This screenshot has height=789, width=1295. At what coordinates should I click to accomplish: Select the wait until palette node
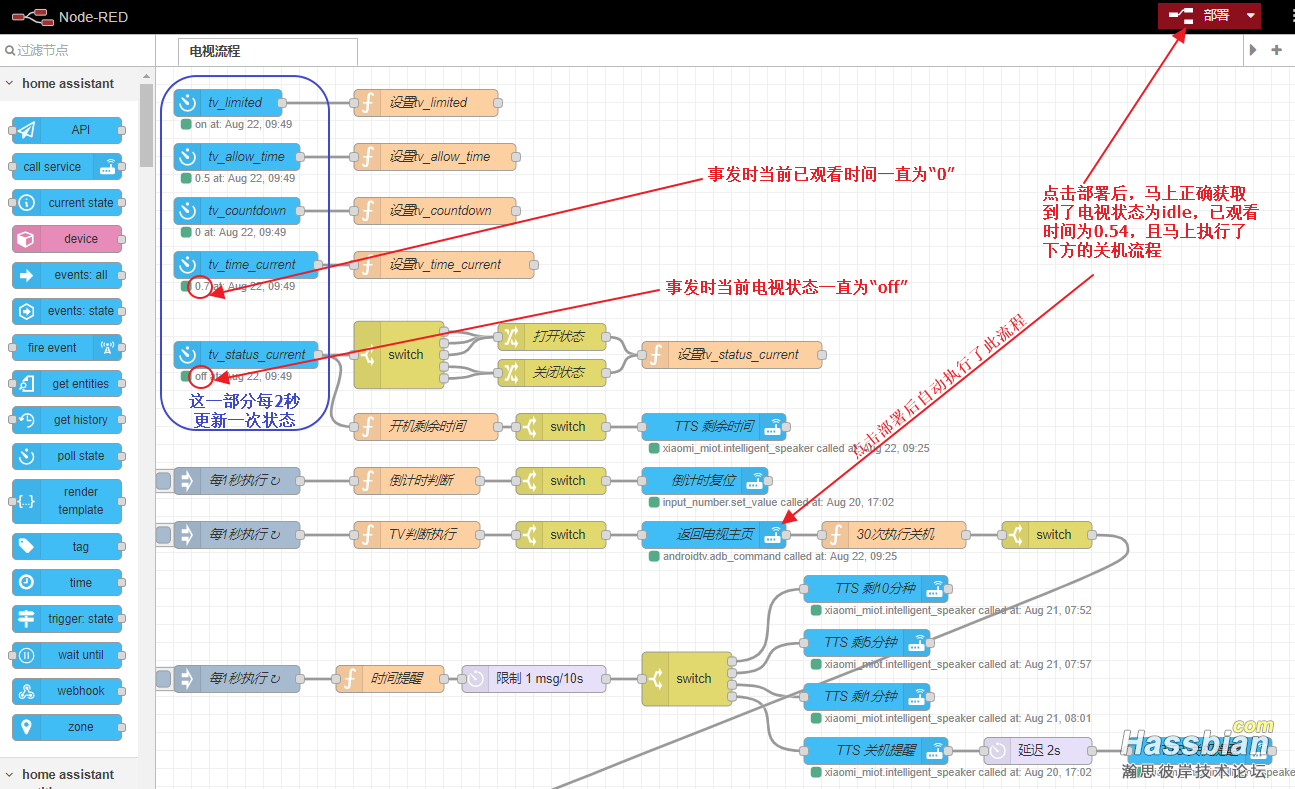(68, 654)
